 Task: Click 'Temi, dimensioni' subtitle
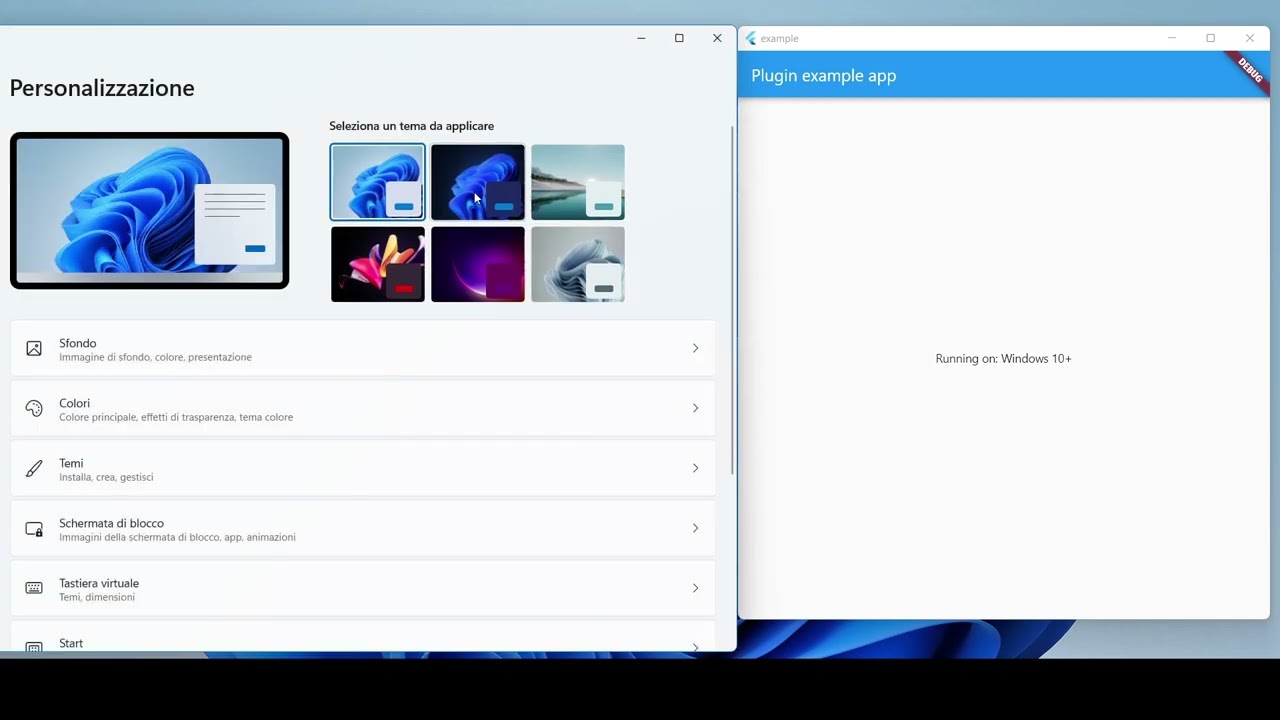[97, 597]
